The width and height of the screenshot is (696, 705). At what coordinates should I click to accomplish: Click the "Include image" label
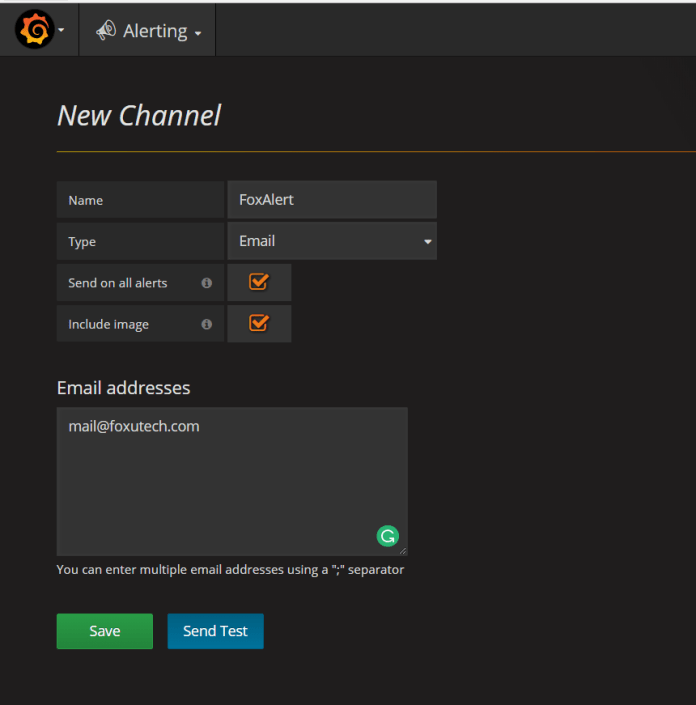[108, 324]
